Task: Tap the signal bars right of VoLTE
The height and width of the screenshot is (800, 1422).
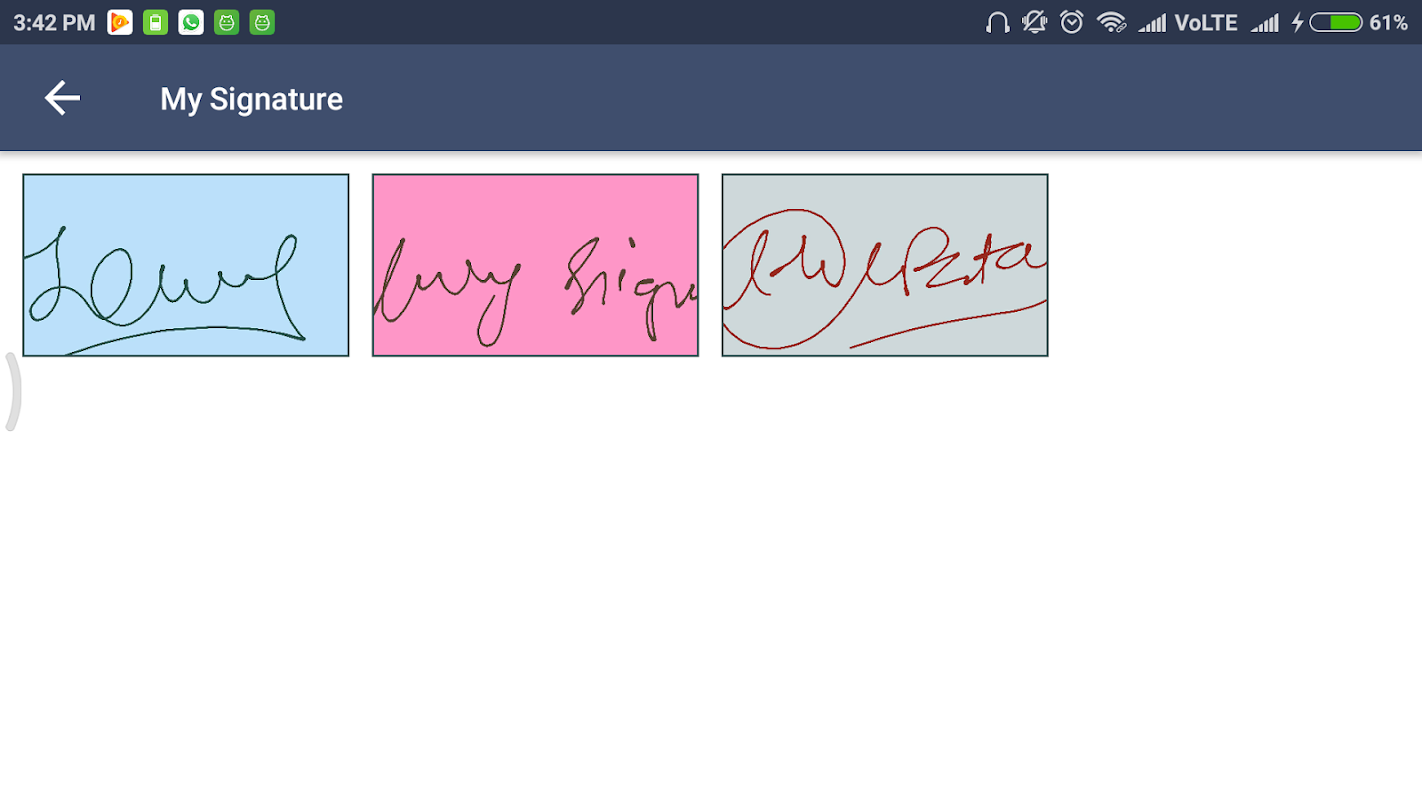Action: [1265, 22]
